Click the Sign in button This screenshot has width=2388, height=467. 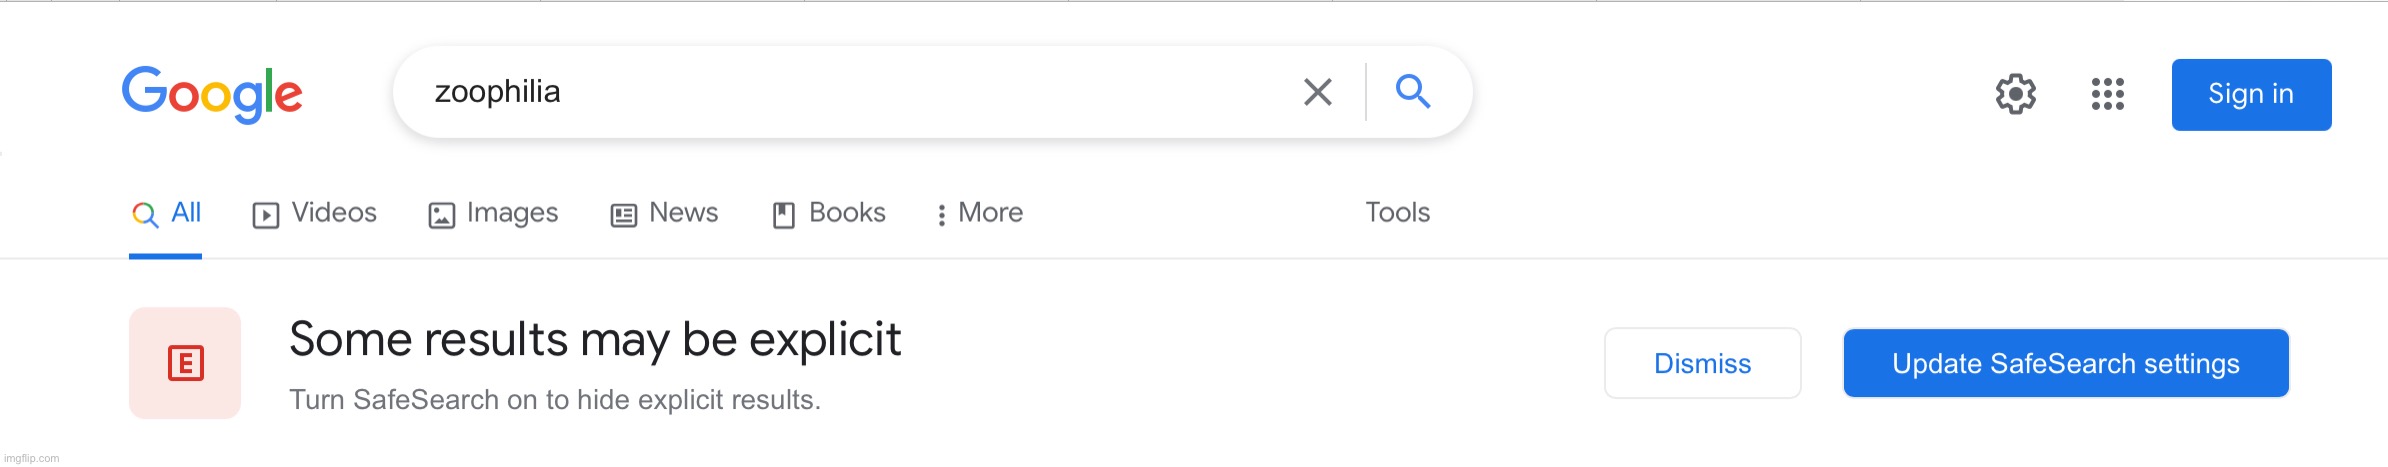tap(2251, 94)
